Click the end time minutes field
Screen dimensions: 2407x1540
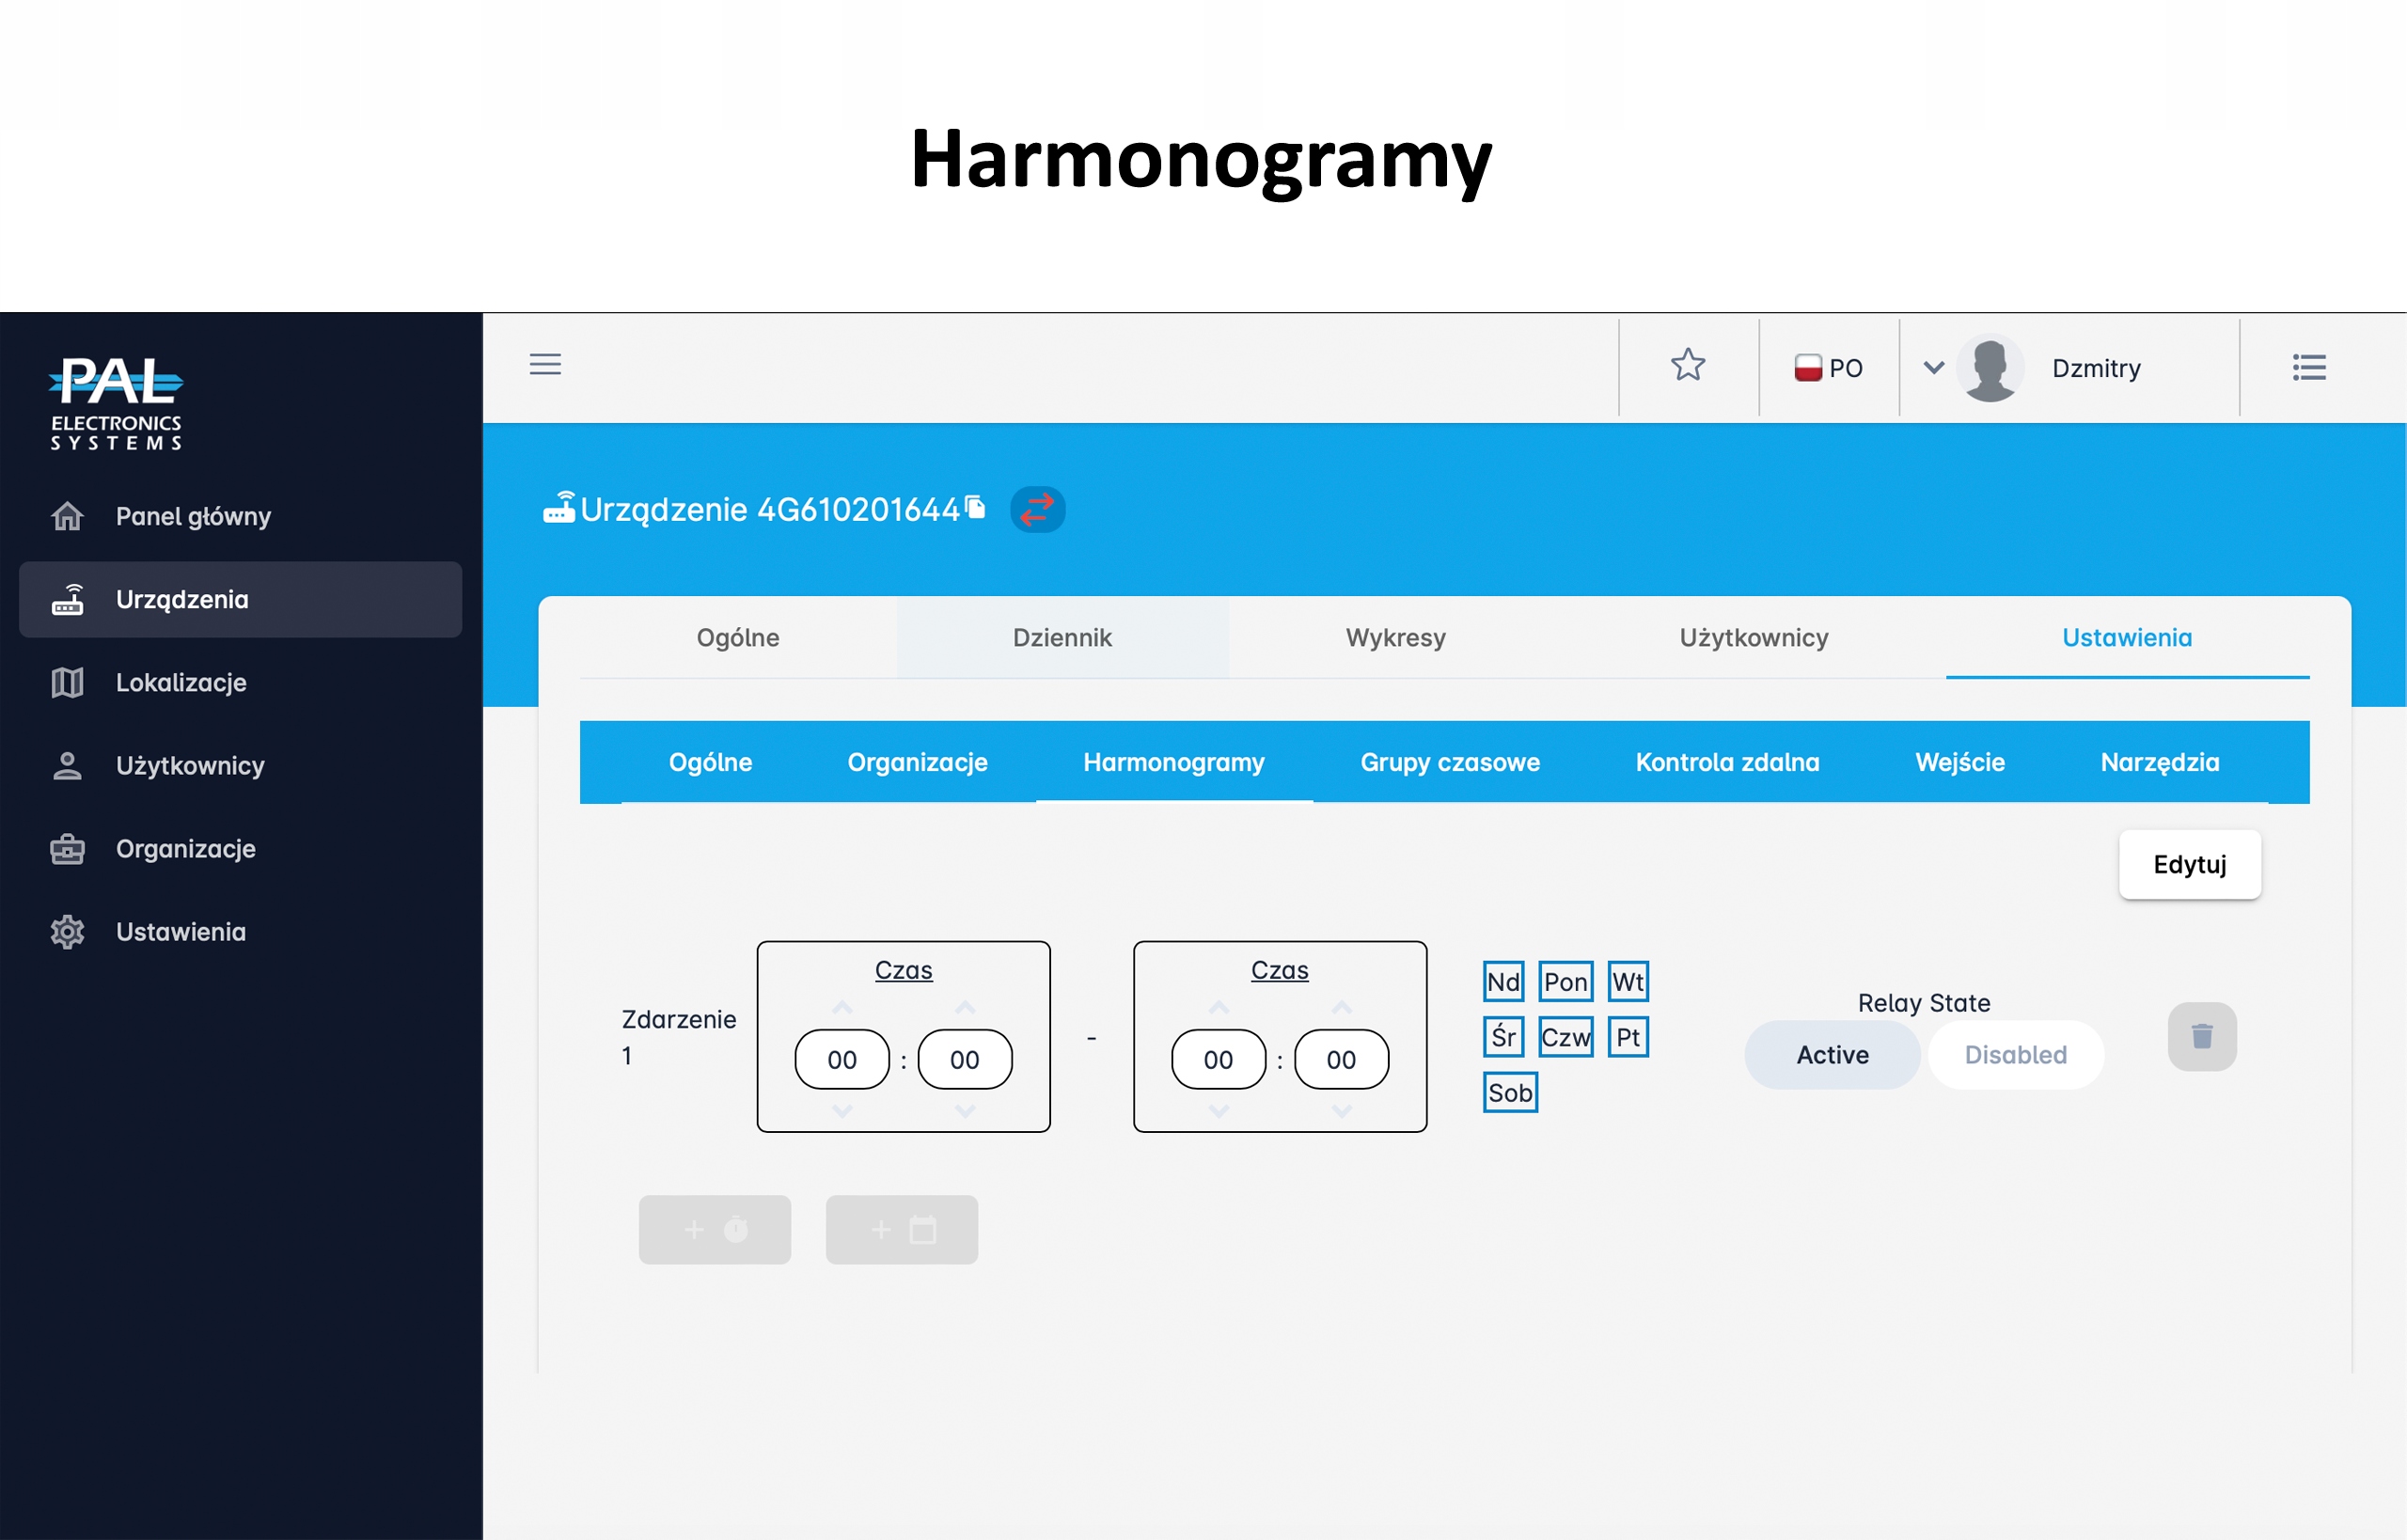pos(1340,1059)
